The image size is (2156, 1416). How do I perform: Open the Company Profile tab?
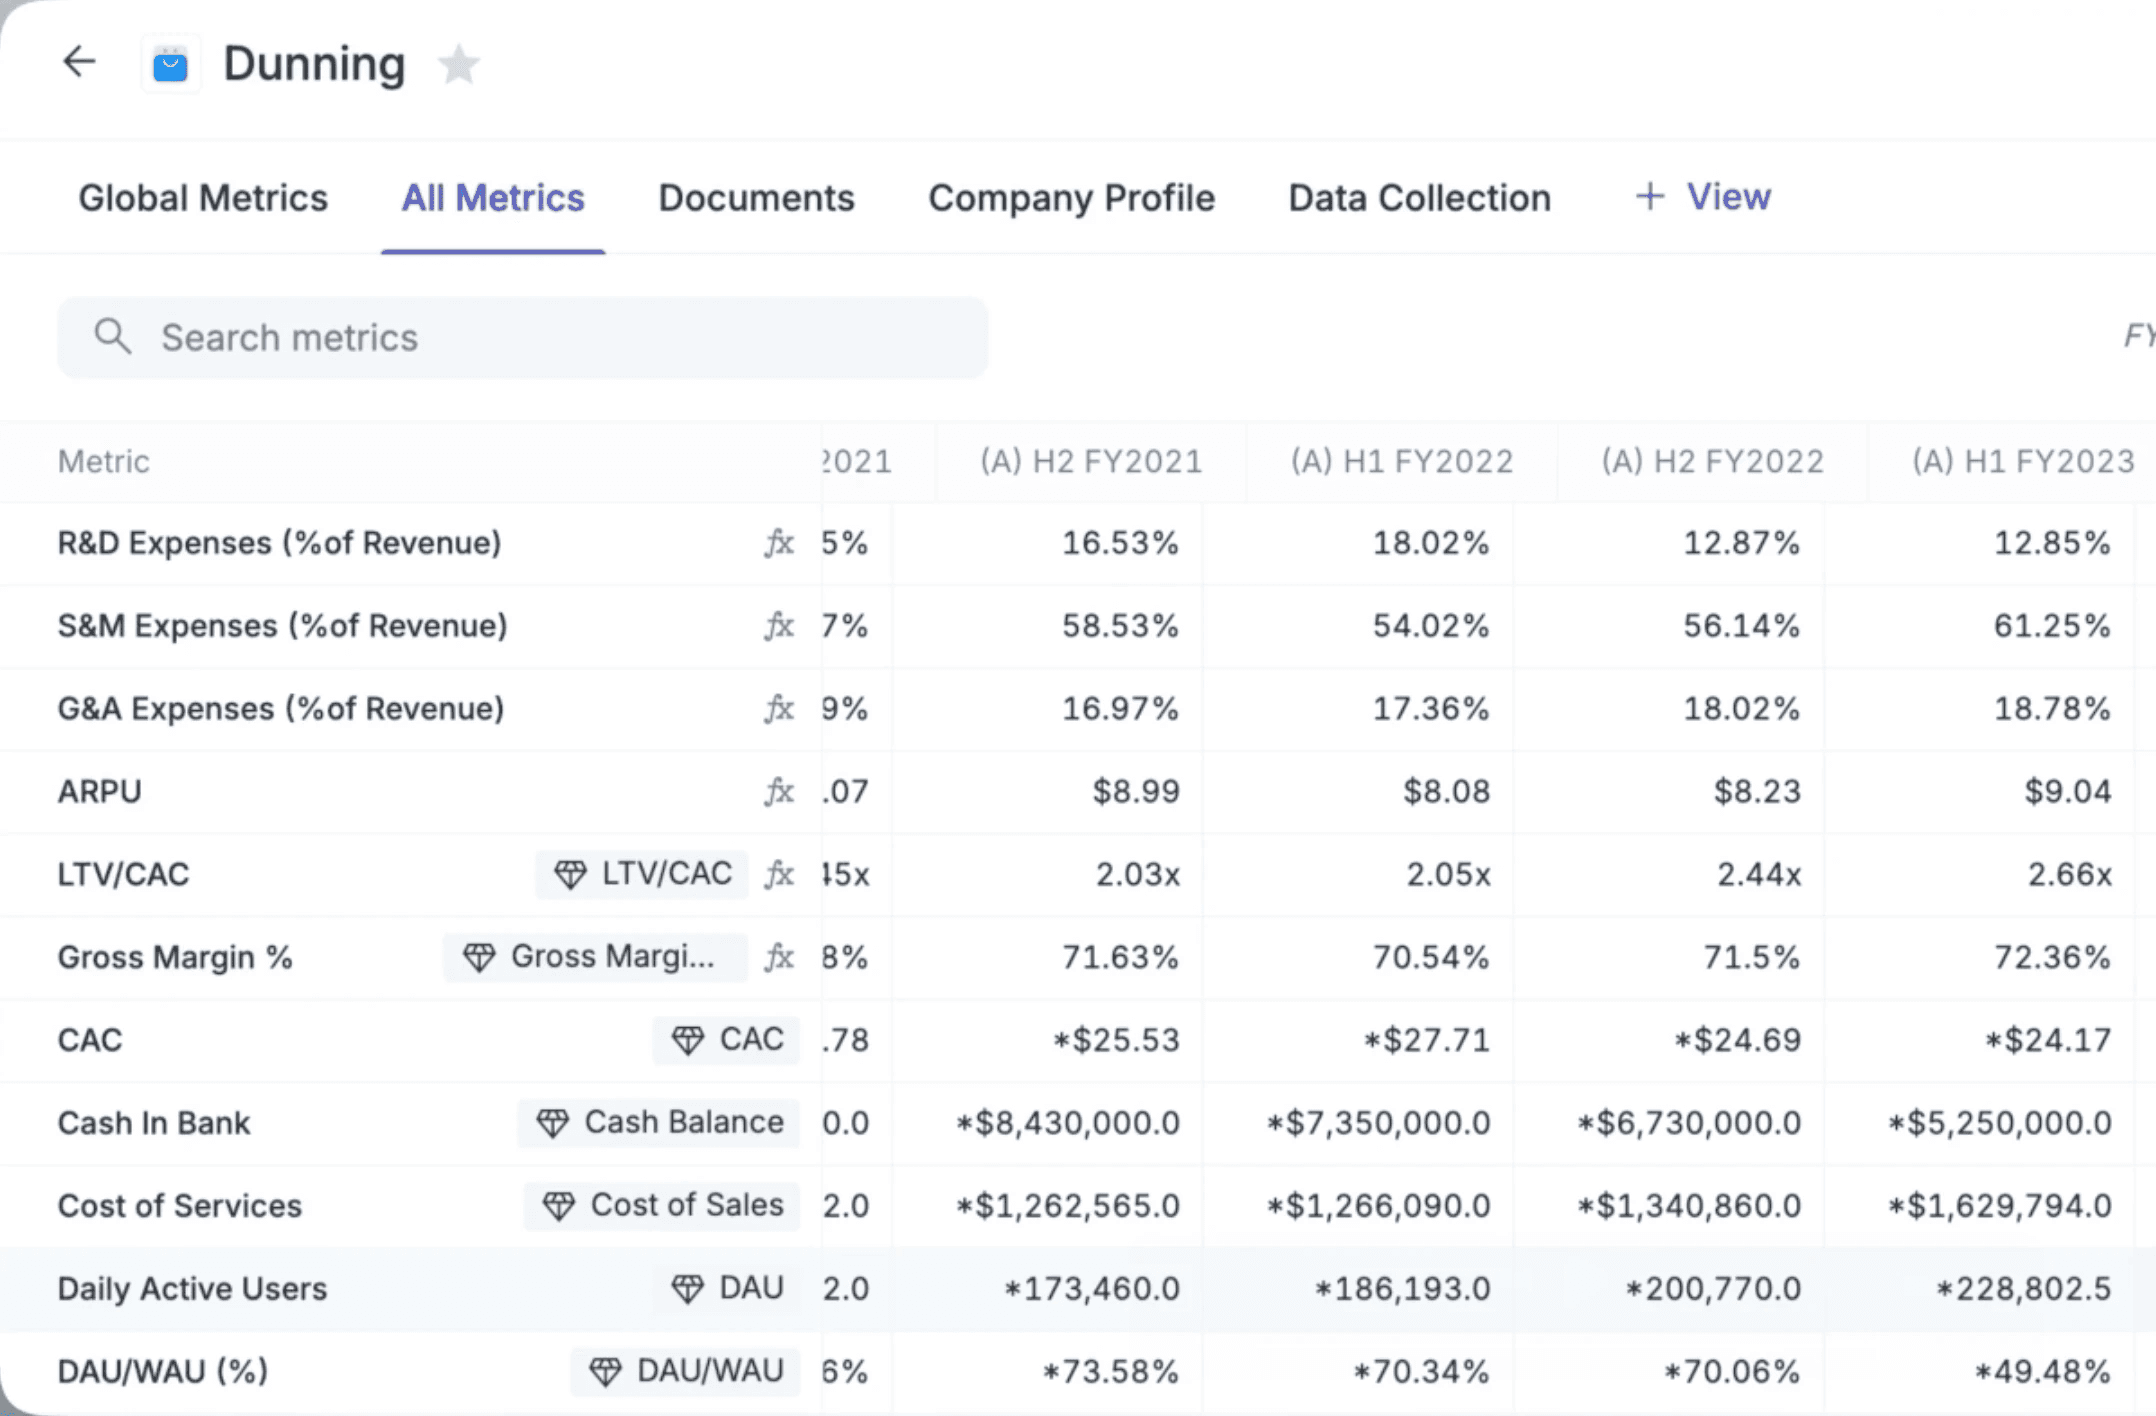click(x=1071, y=198)
